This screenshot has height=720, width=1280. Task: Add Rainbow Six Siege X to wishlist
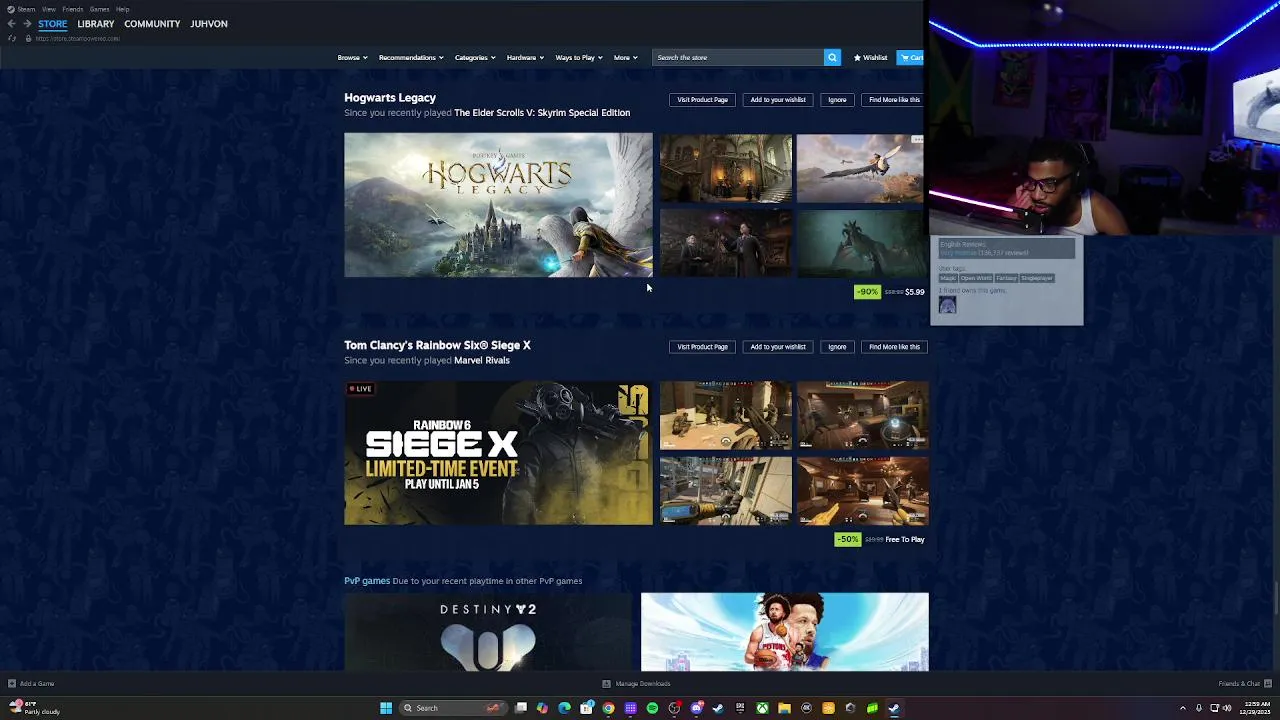click(x=778, y=347)
